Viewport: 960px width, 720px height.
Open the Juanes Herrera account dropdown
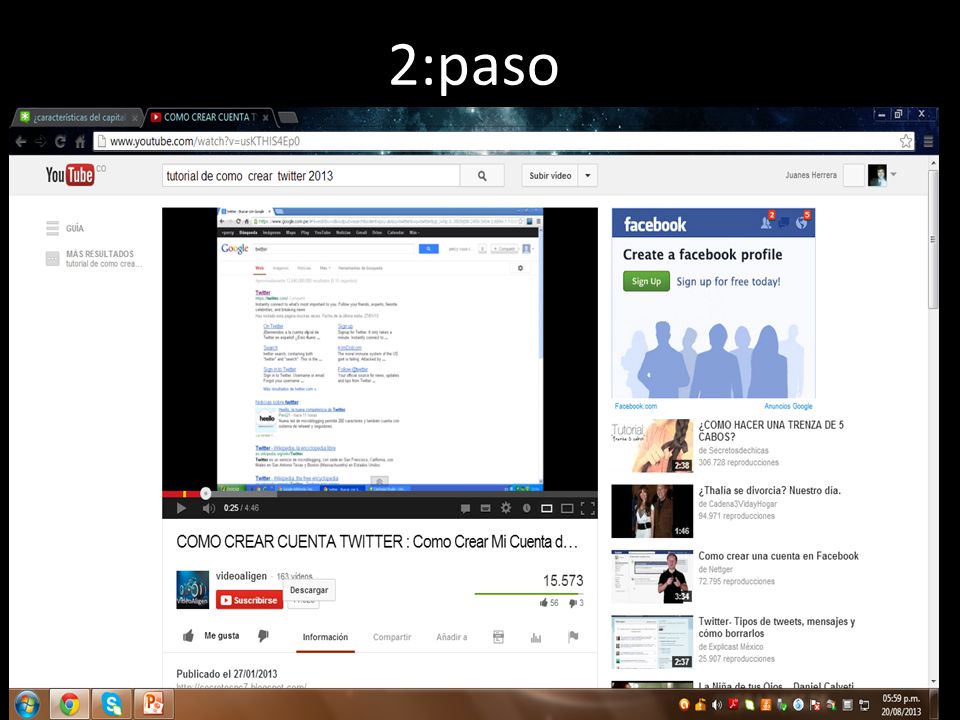coord(894,174)
